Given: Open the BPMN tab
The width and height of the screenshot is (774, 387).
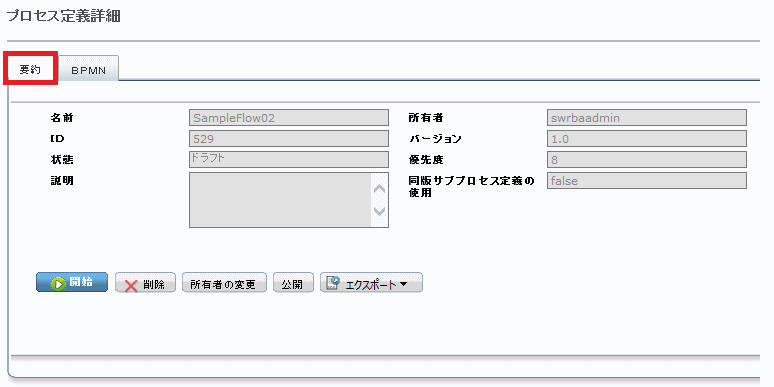Looking at the screenshot, I should [88, 70].
